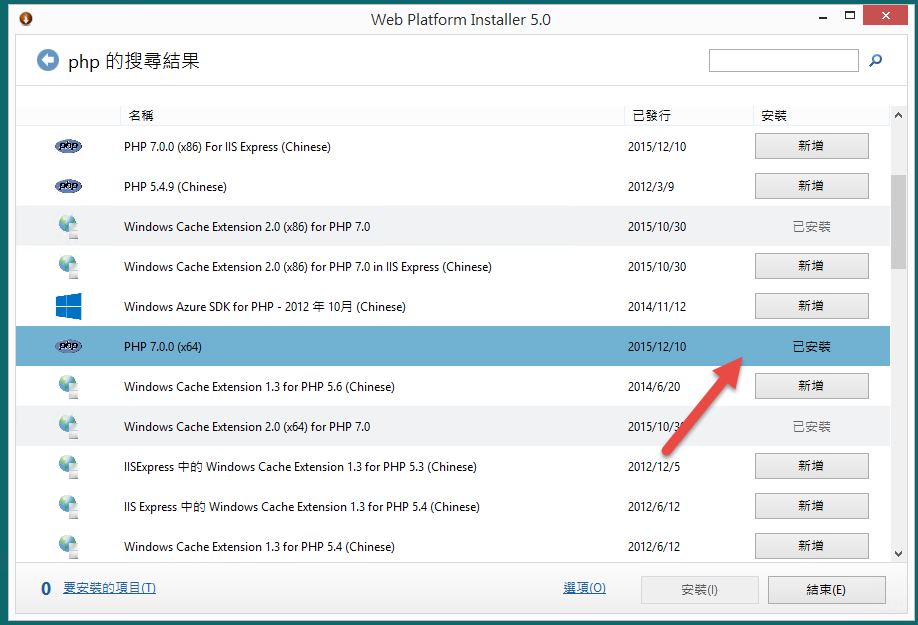Viewport: 918px width, 625px height.
Task: Click the PHP icon beside PHP 5.4.9 (Chinese)
Action: 68,186
